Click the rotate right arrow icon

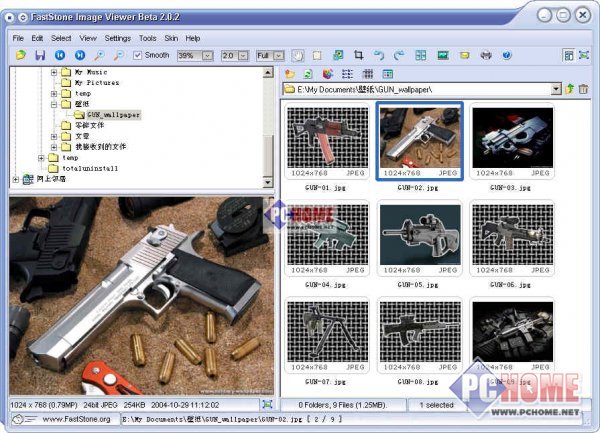pos(399,55)
